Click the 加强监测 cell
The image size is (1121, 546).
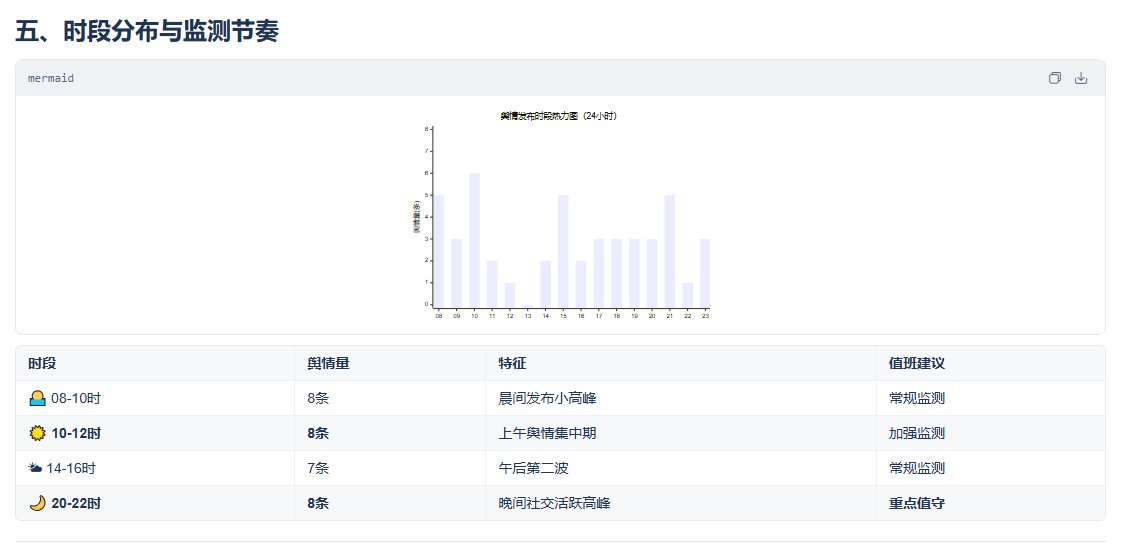[991, 433]
